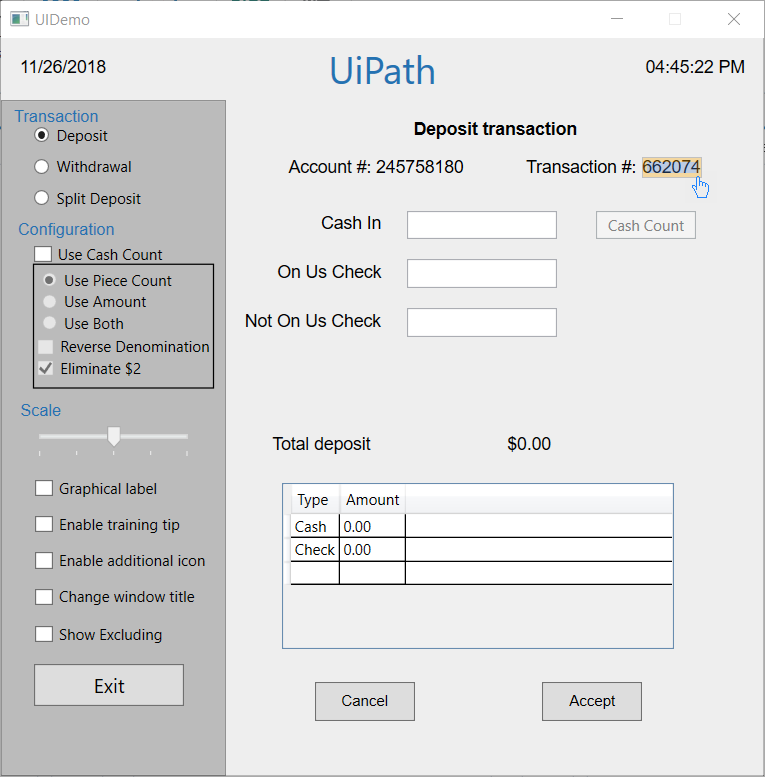Viewport: 765px width, 777px height.
Task: Toggle Reverse Denomination checkbox
Action: pos(46,346)
